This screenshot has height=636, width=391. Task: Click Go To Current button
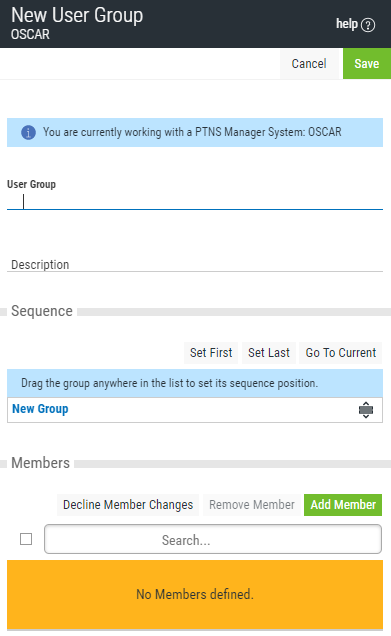(x=341, y=352)
